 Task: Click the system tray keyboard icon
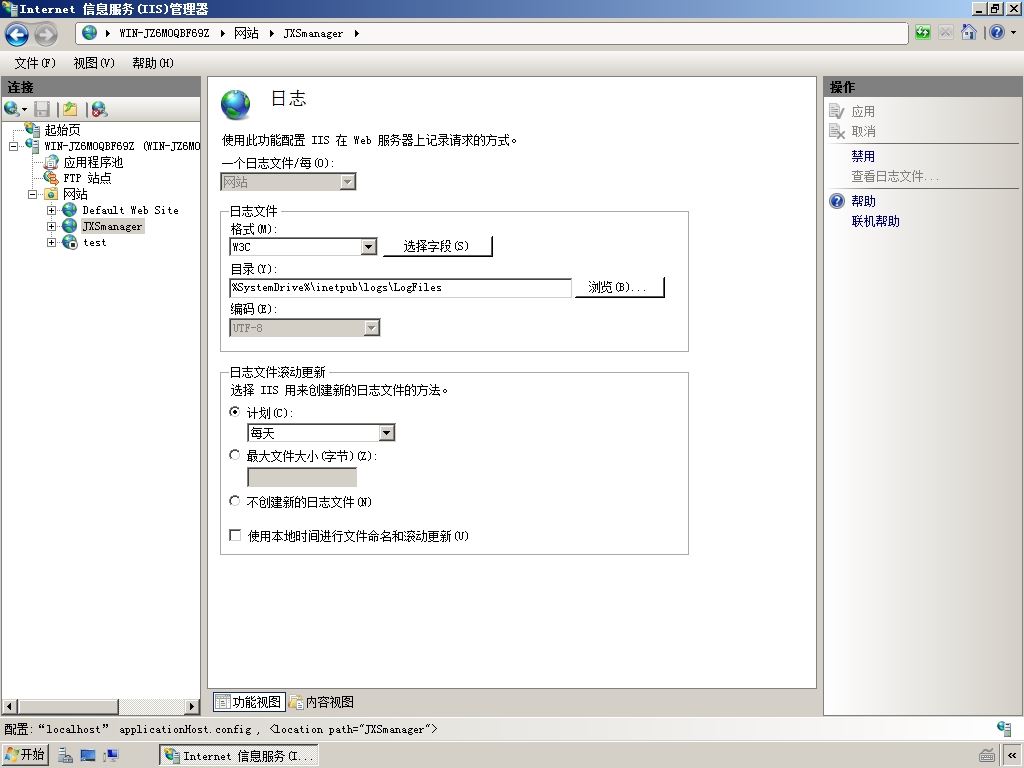point(987,756)
